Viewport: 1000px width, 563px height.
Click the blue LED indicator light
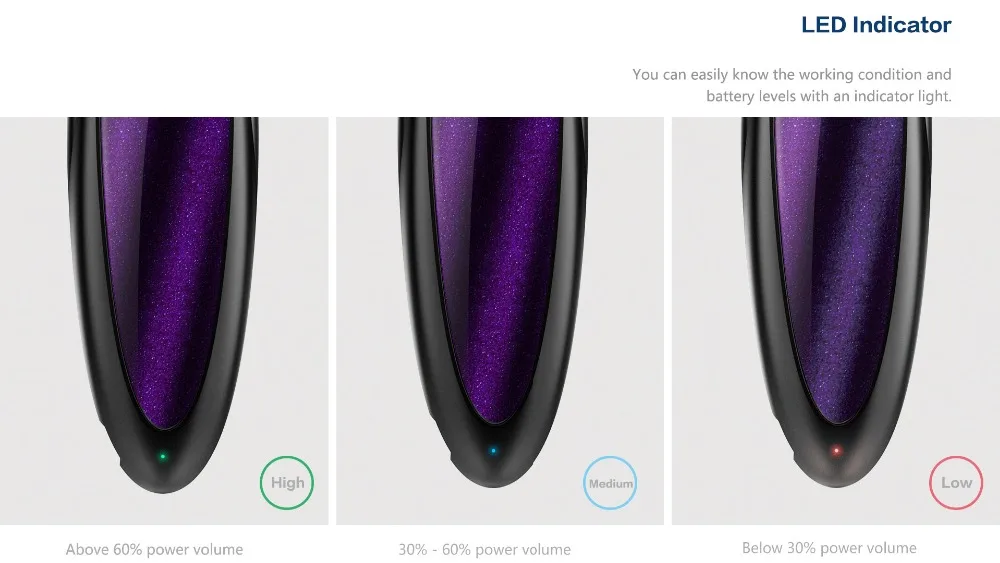click(x=493, y=451)
